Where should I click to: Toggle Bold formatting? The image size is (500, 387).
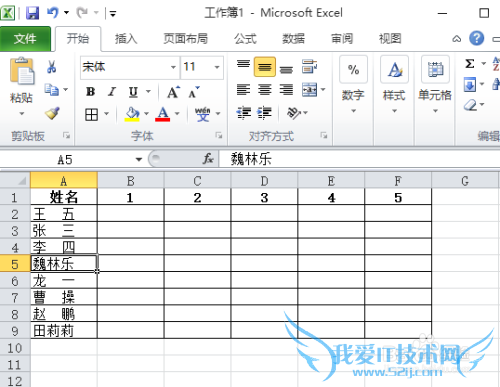(x=91, y=92)
